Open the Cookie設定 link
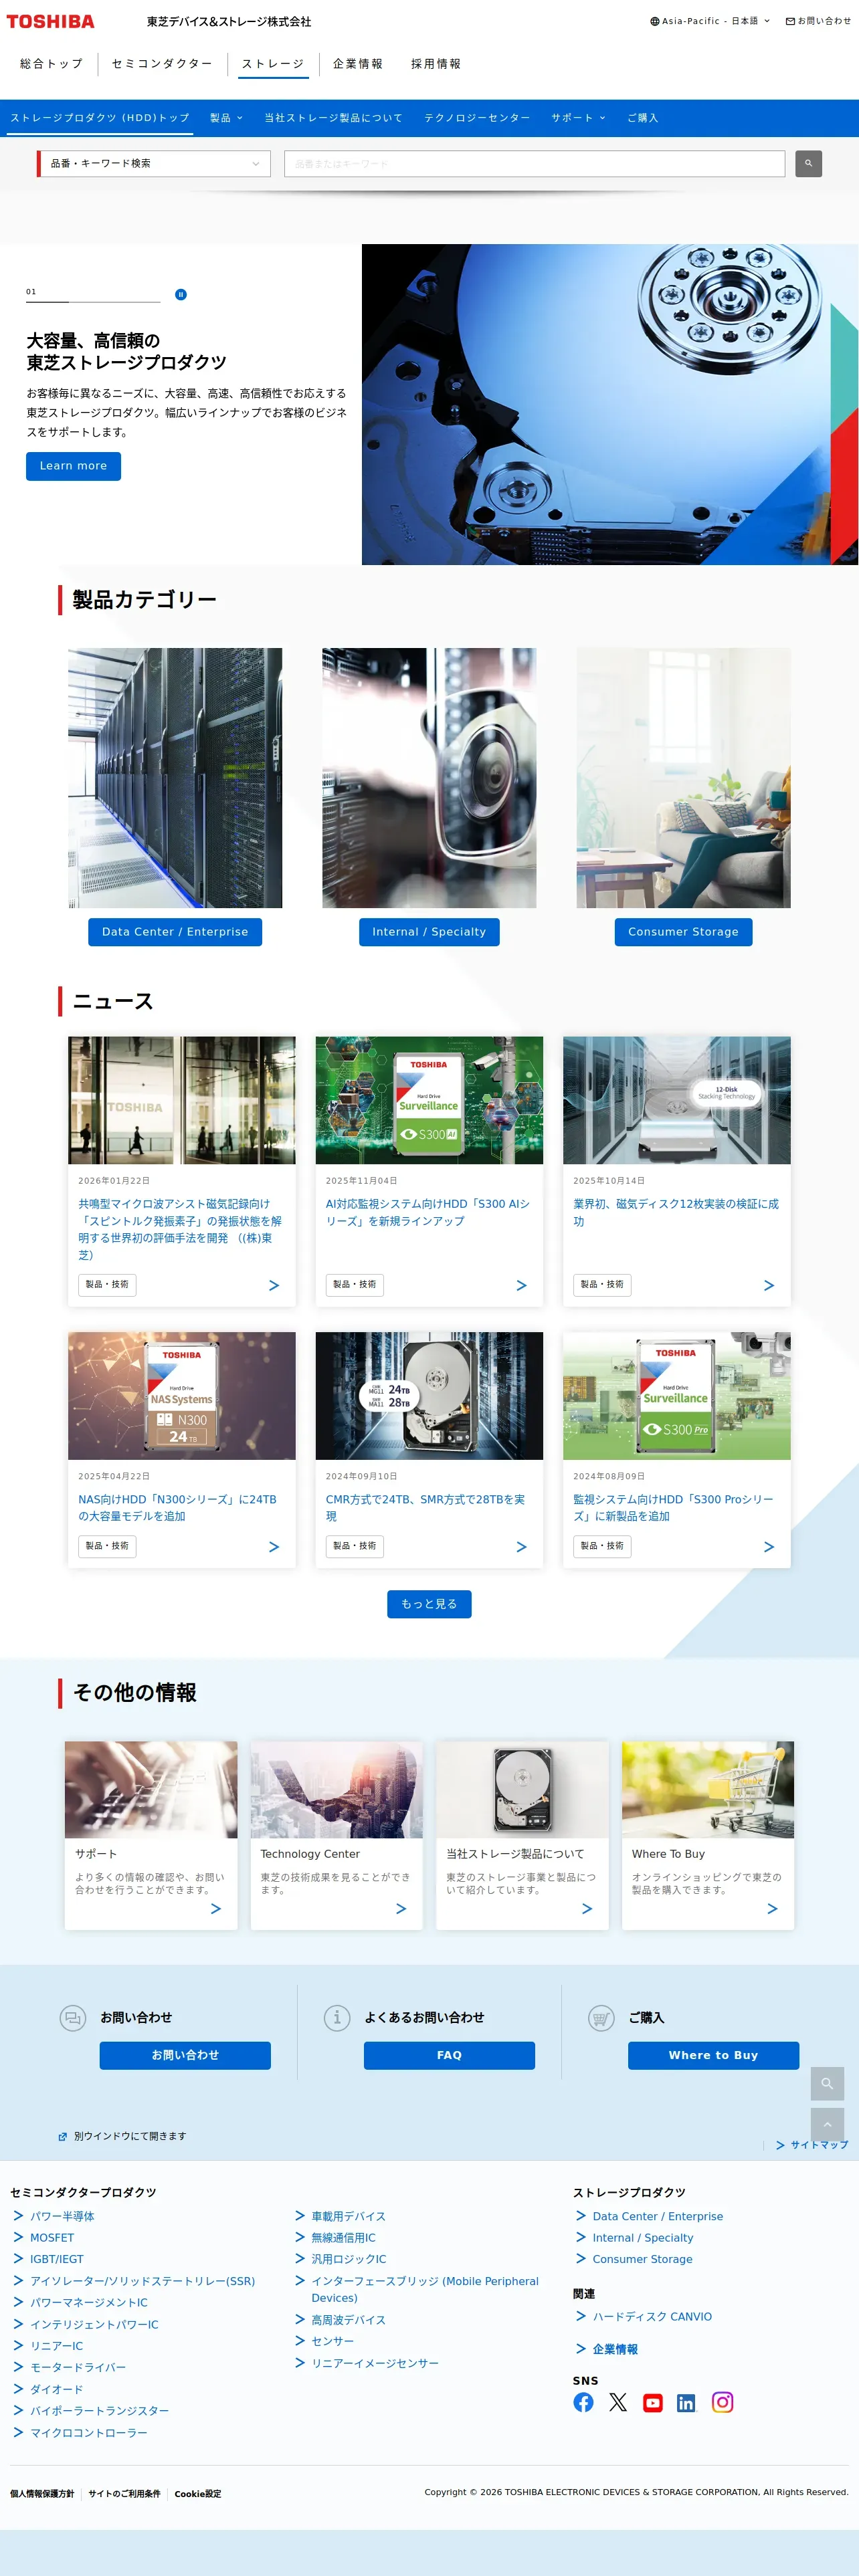This screenshot has width=859, height=2576. point(198,2494)
